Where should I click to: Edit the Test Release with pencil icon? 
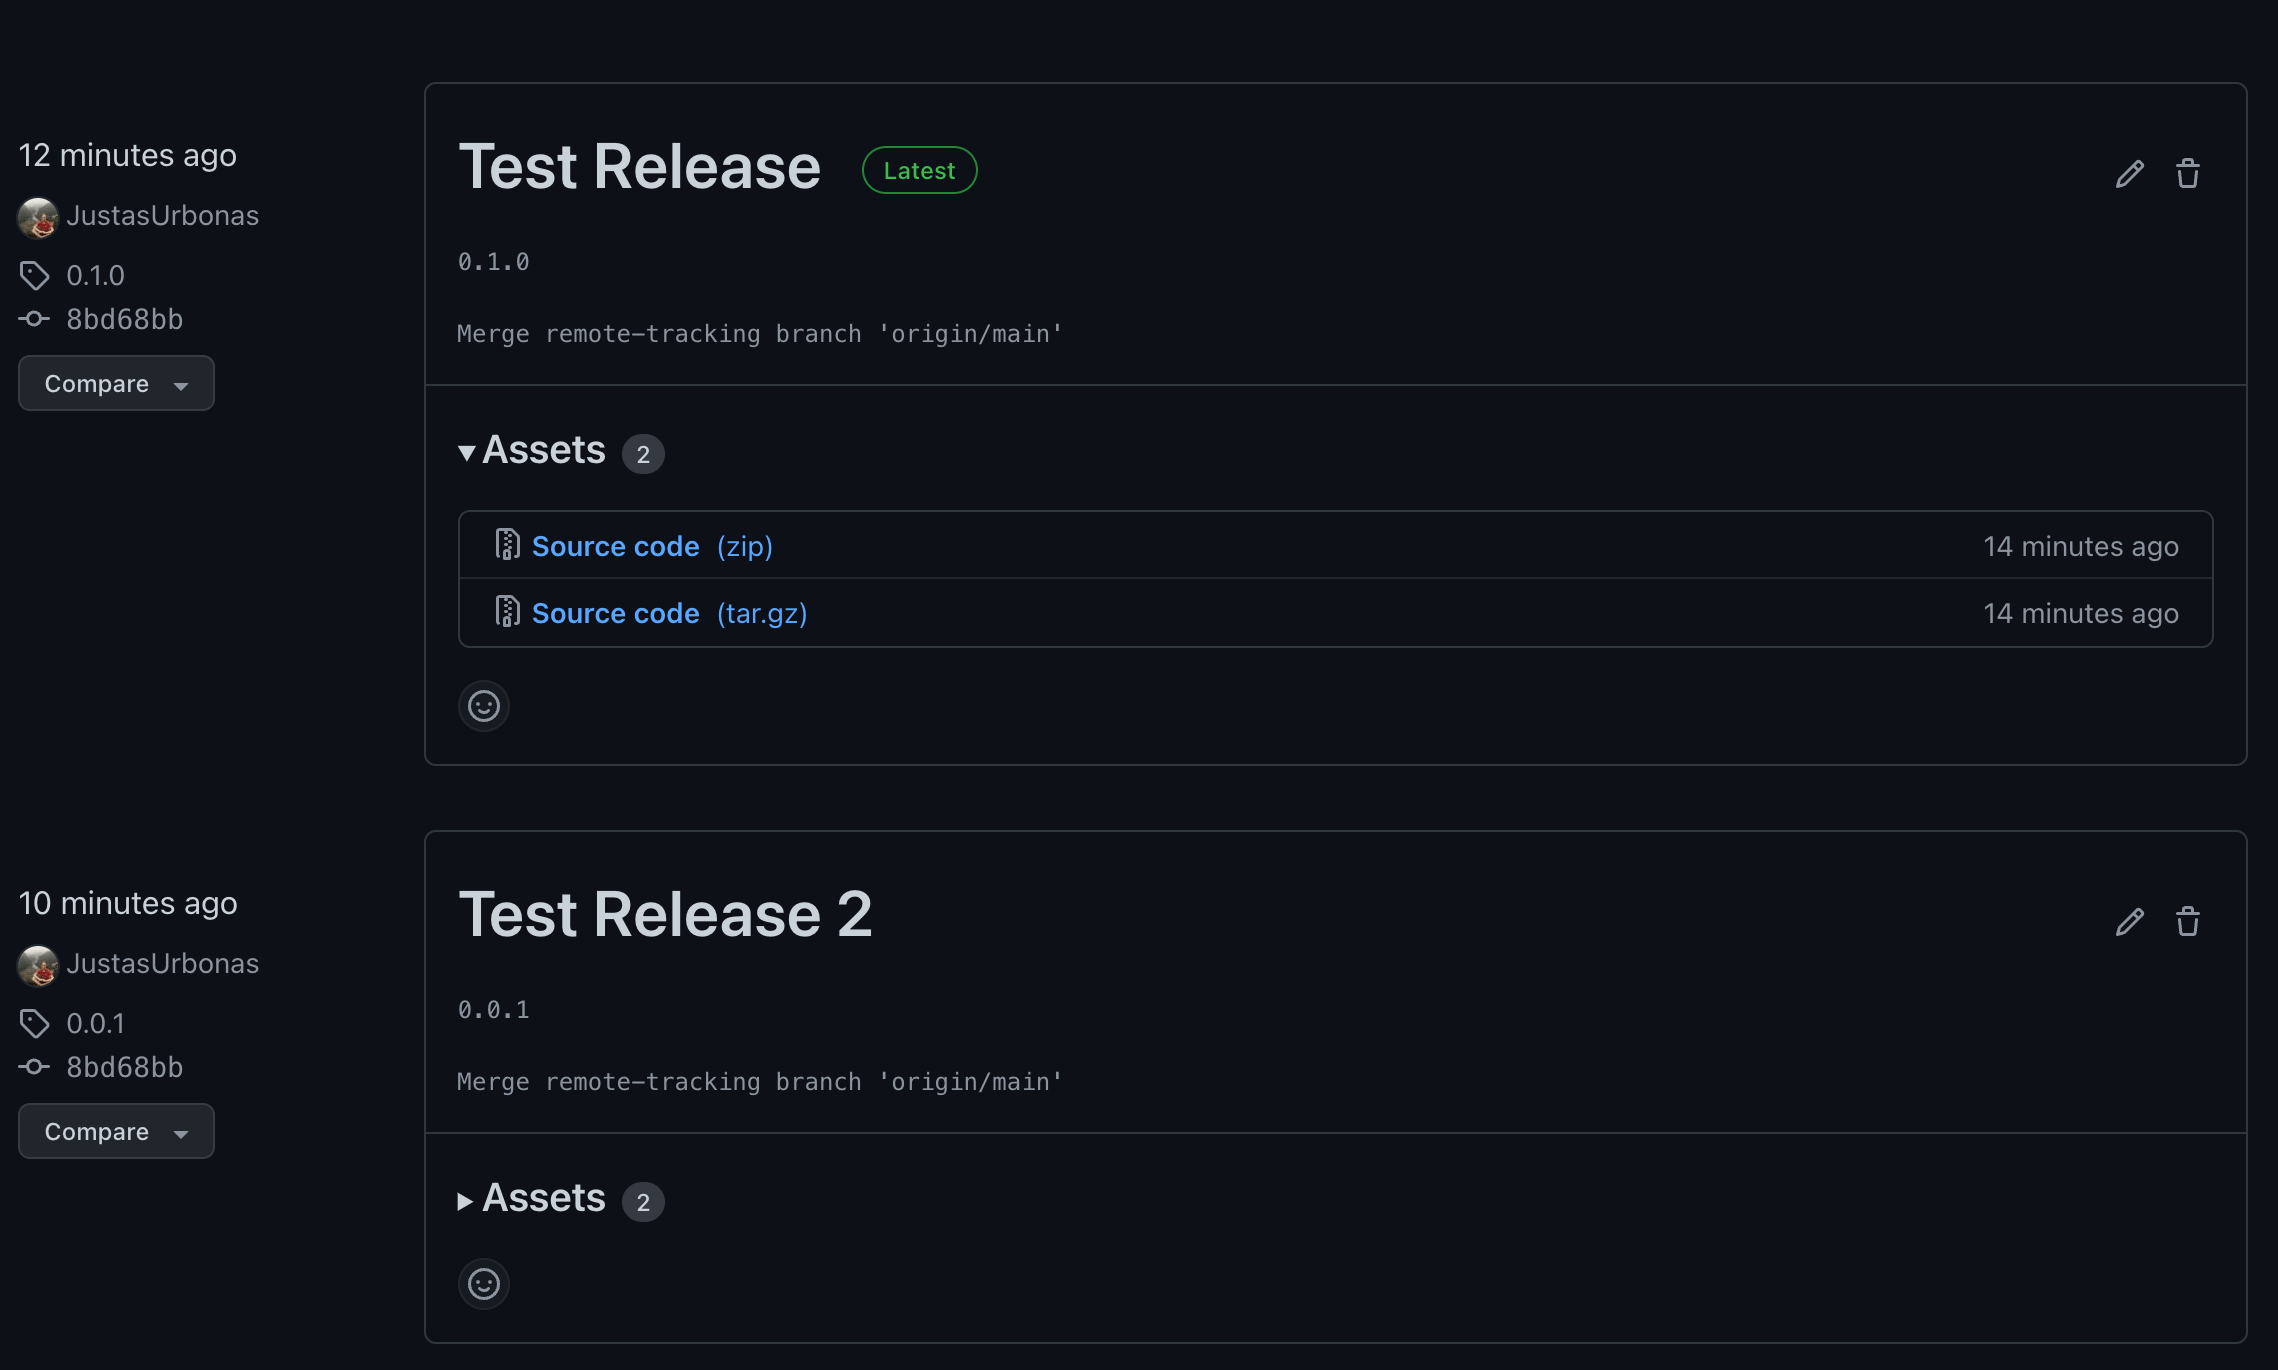tap(2129, 174)
